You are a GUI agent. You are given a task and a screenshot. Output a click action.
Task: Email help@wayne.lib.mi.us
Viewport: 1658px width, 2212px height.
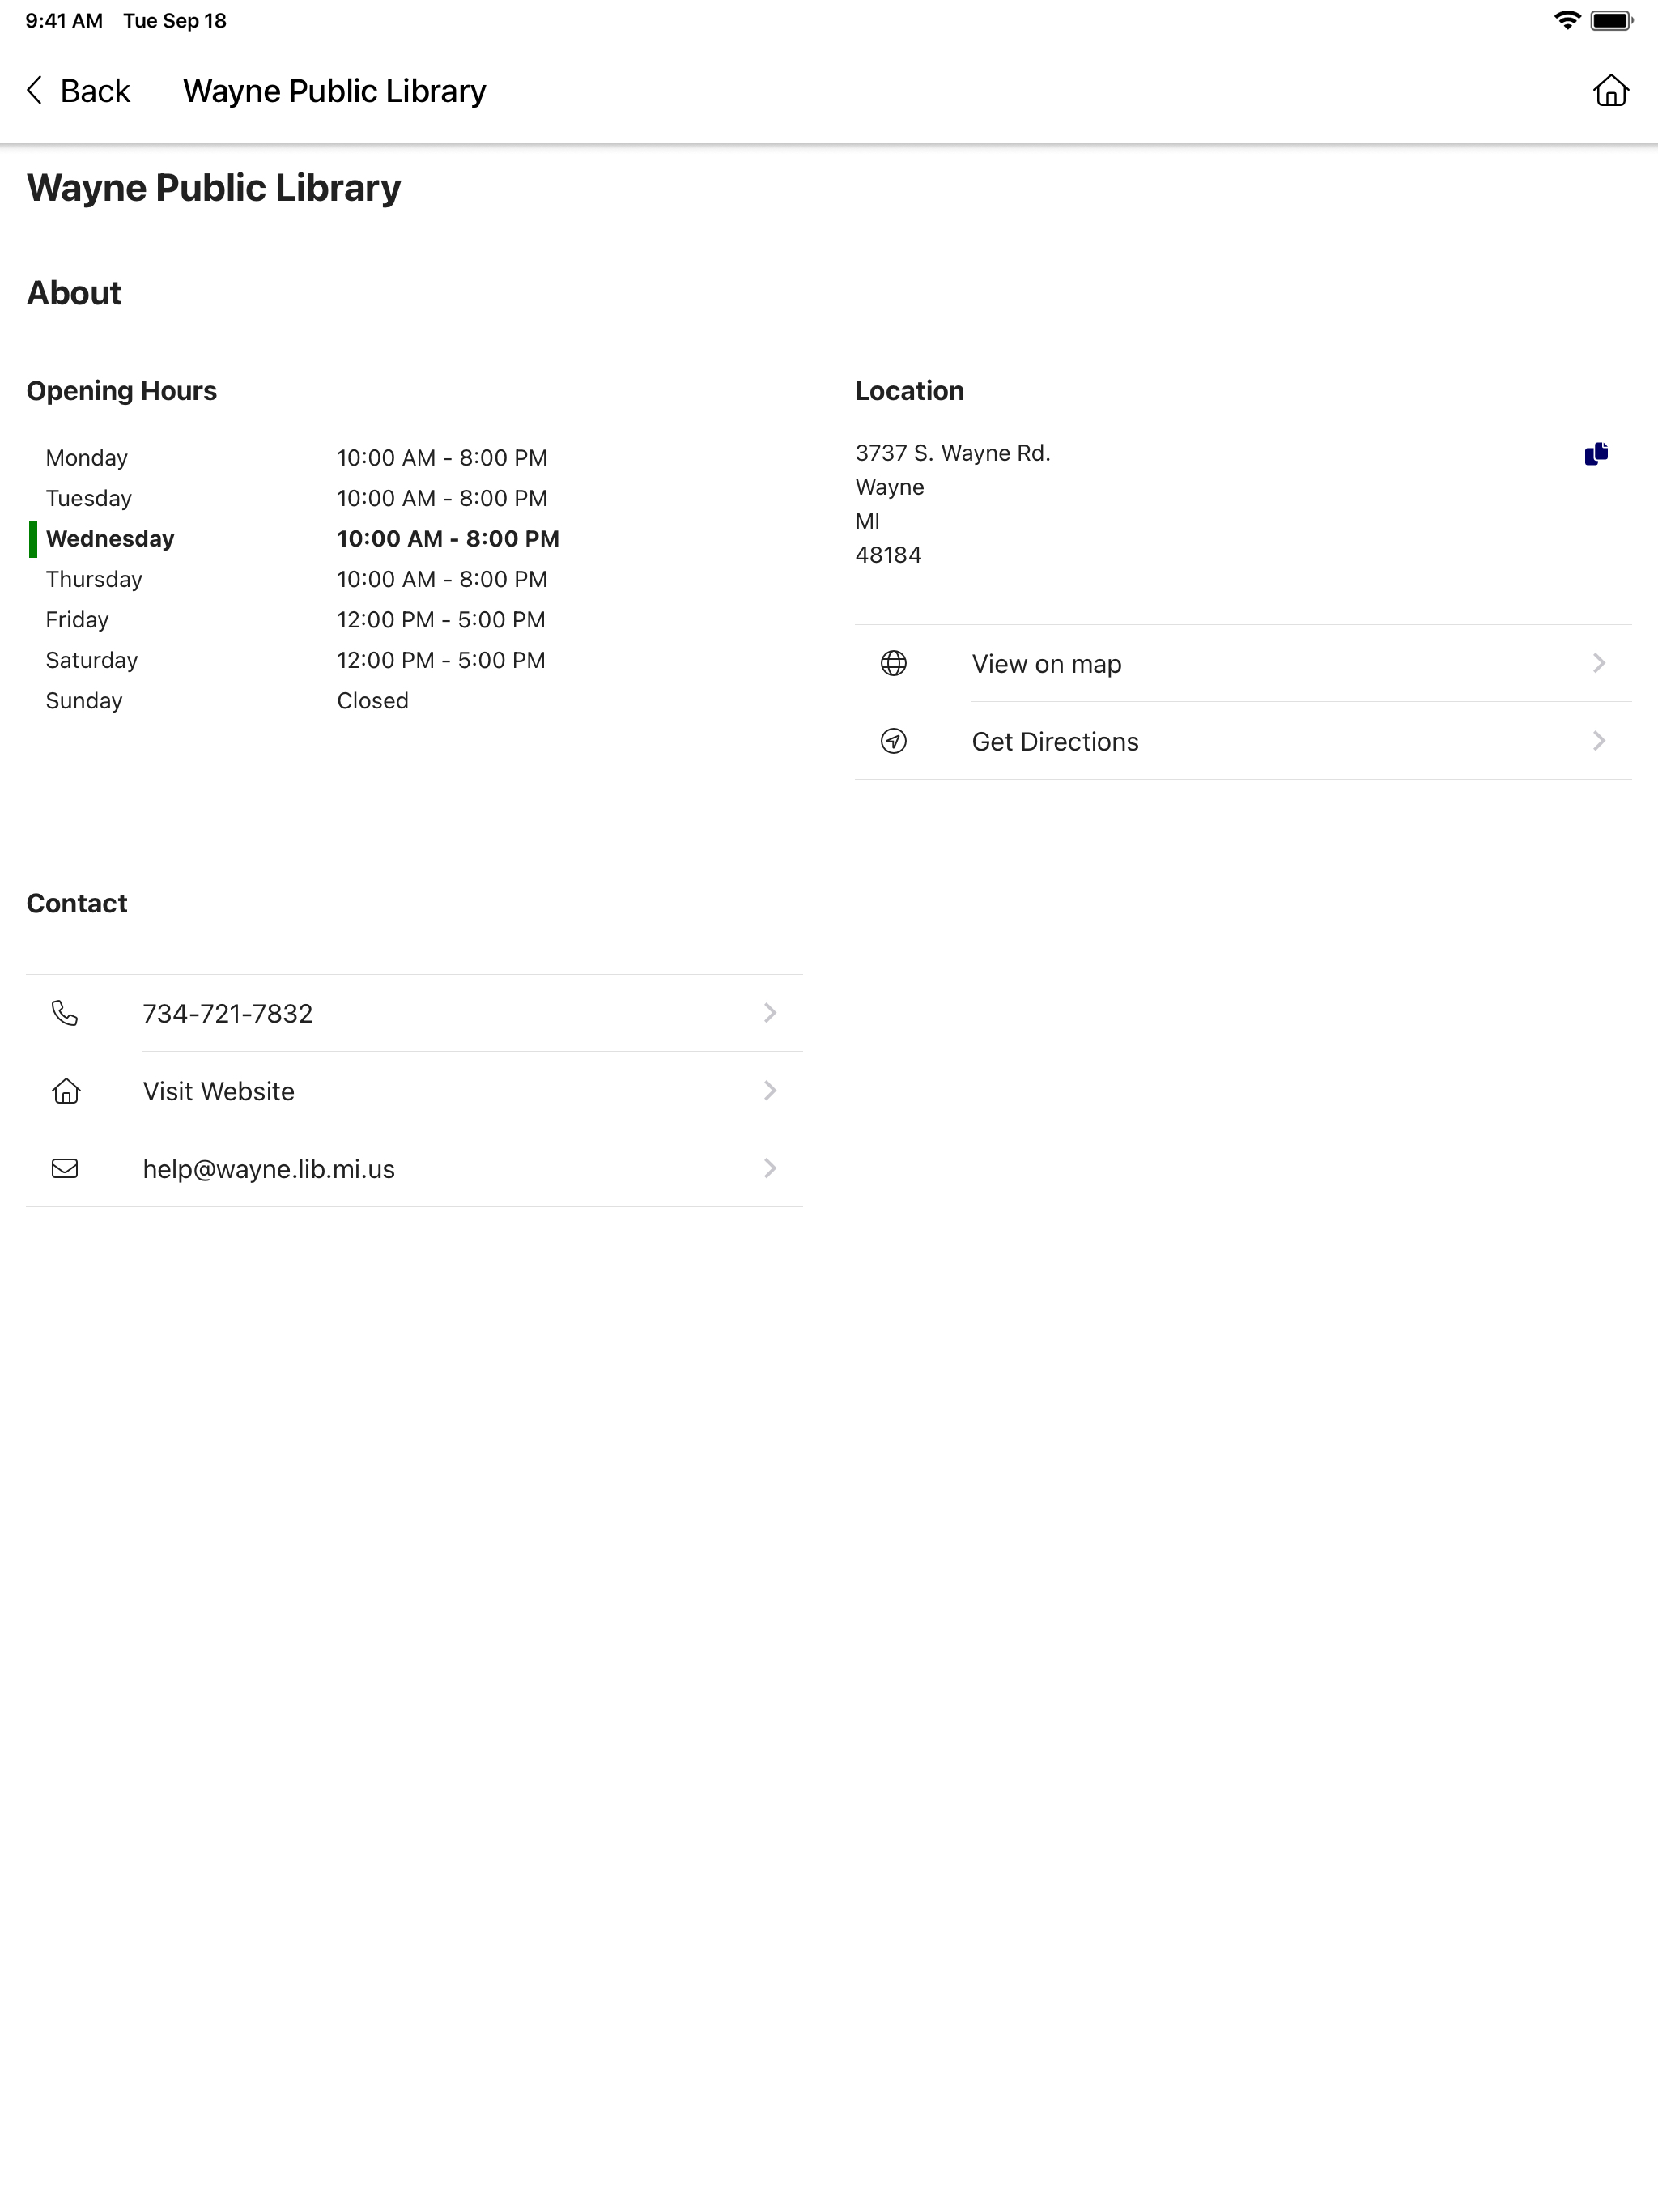pyautogui.click(x=414, y=1168)
